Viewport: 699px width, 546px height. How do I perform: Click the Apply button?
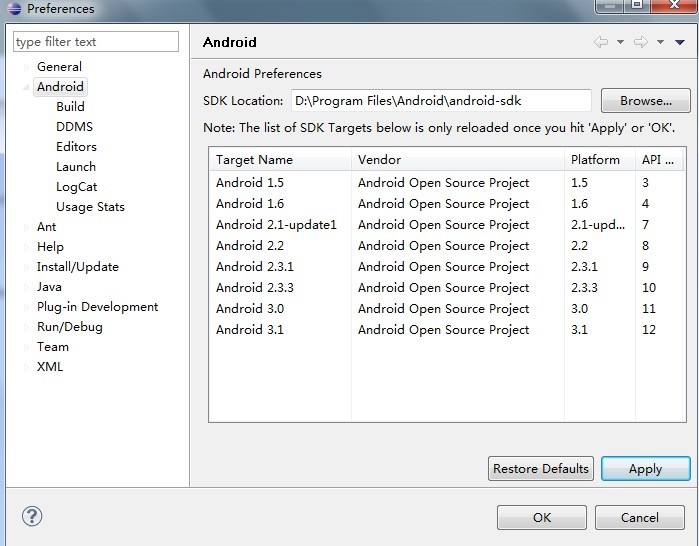[x=646, y=469]
